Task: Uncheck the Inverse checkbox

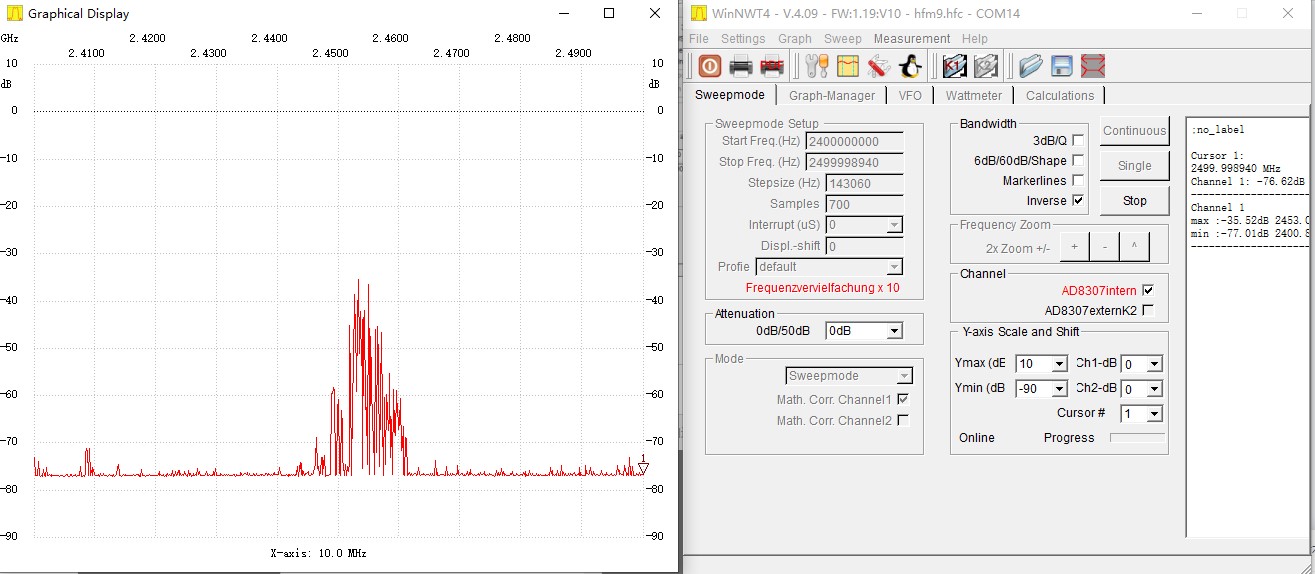Action: (x=1078, y=200)
